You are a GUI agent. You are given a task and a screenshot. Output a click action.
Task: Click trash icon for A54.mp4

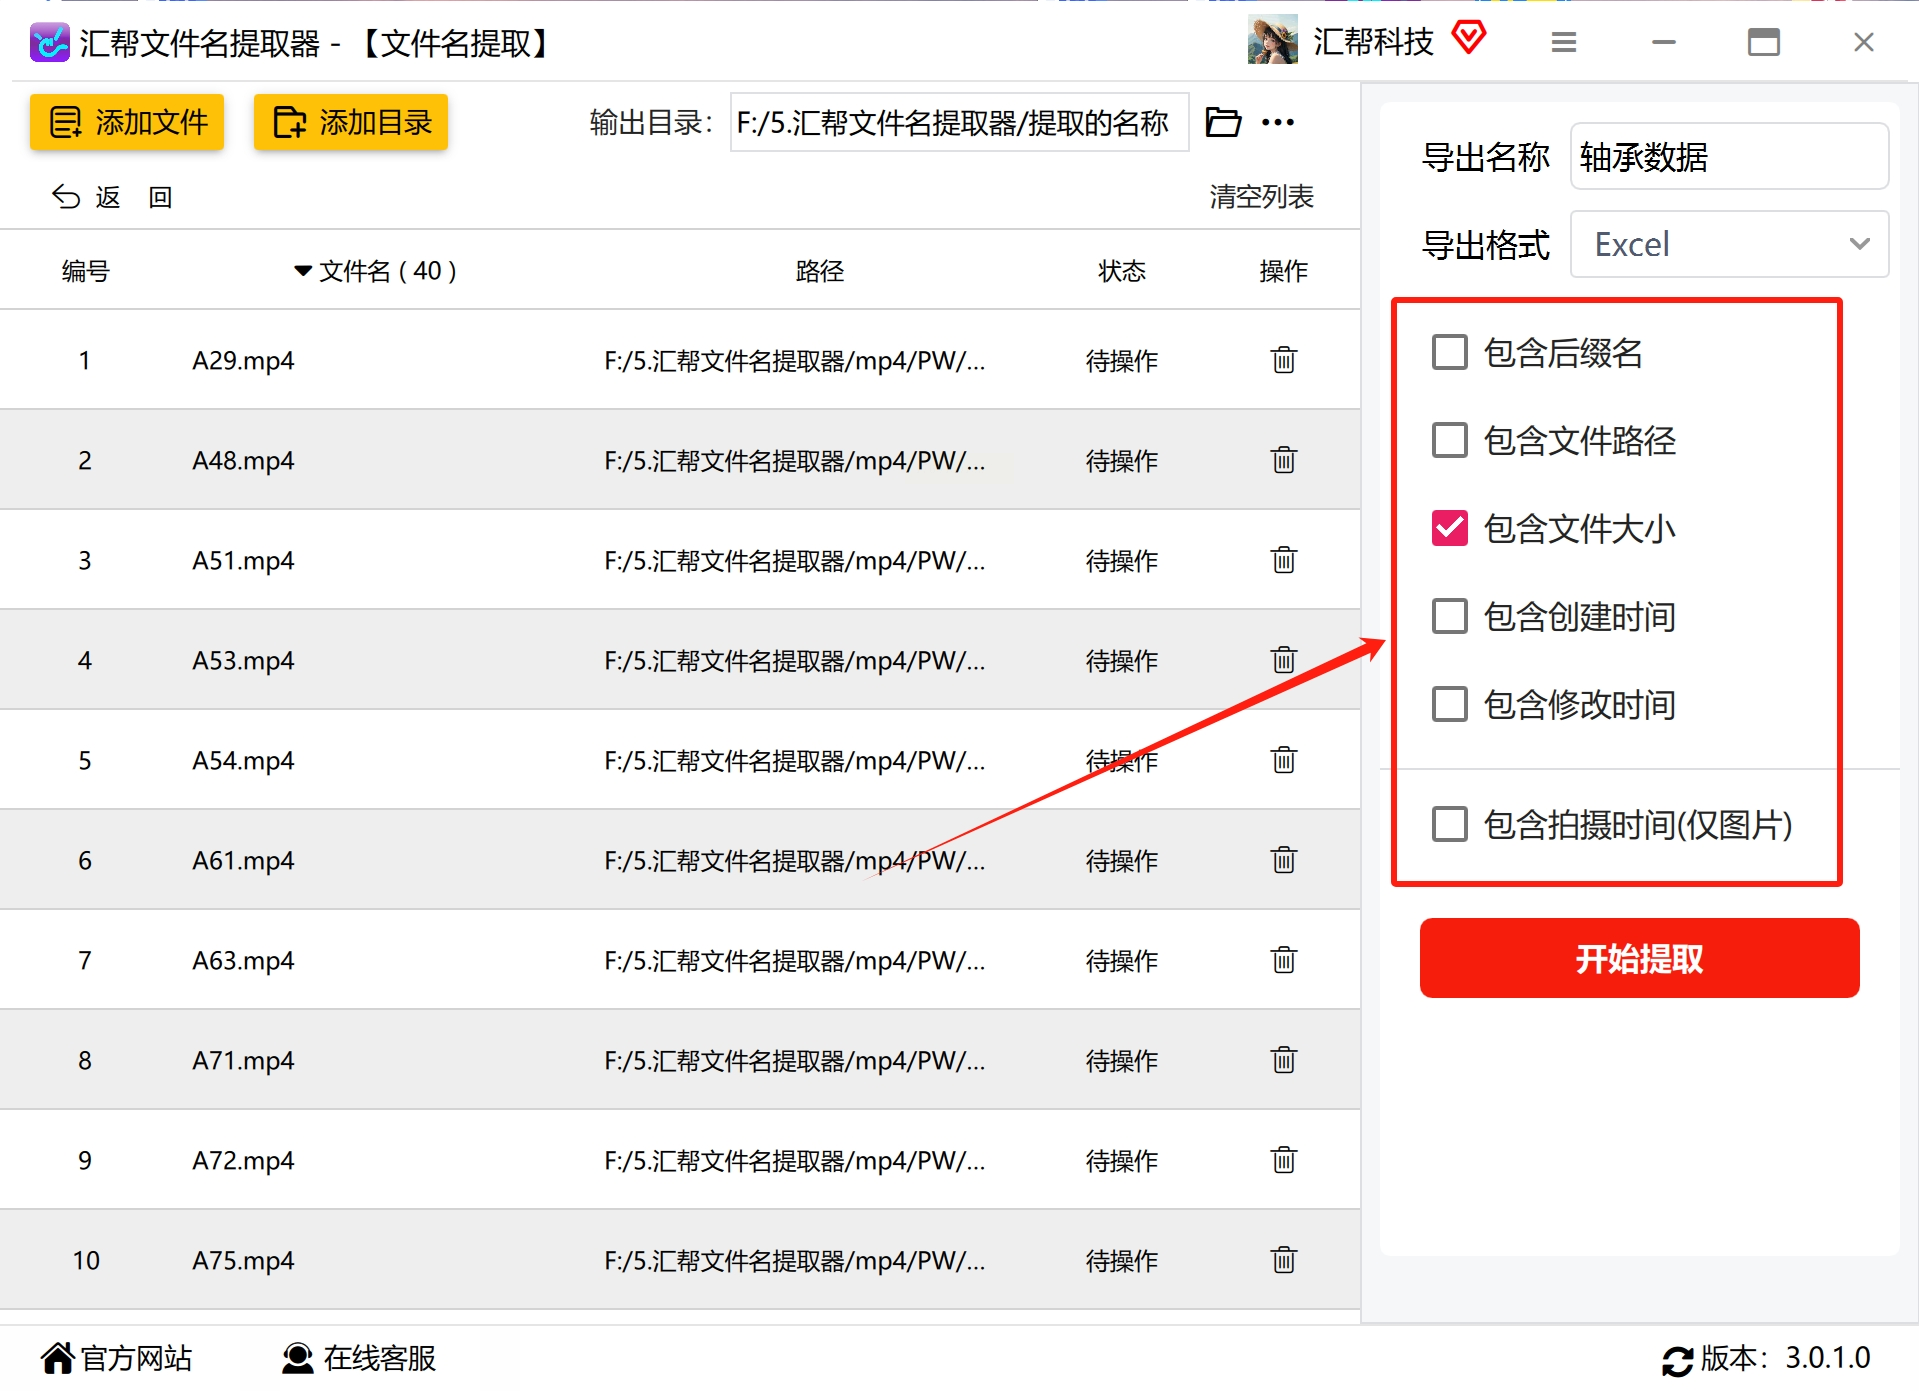click(x=1283, y=759)
